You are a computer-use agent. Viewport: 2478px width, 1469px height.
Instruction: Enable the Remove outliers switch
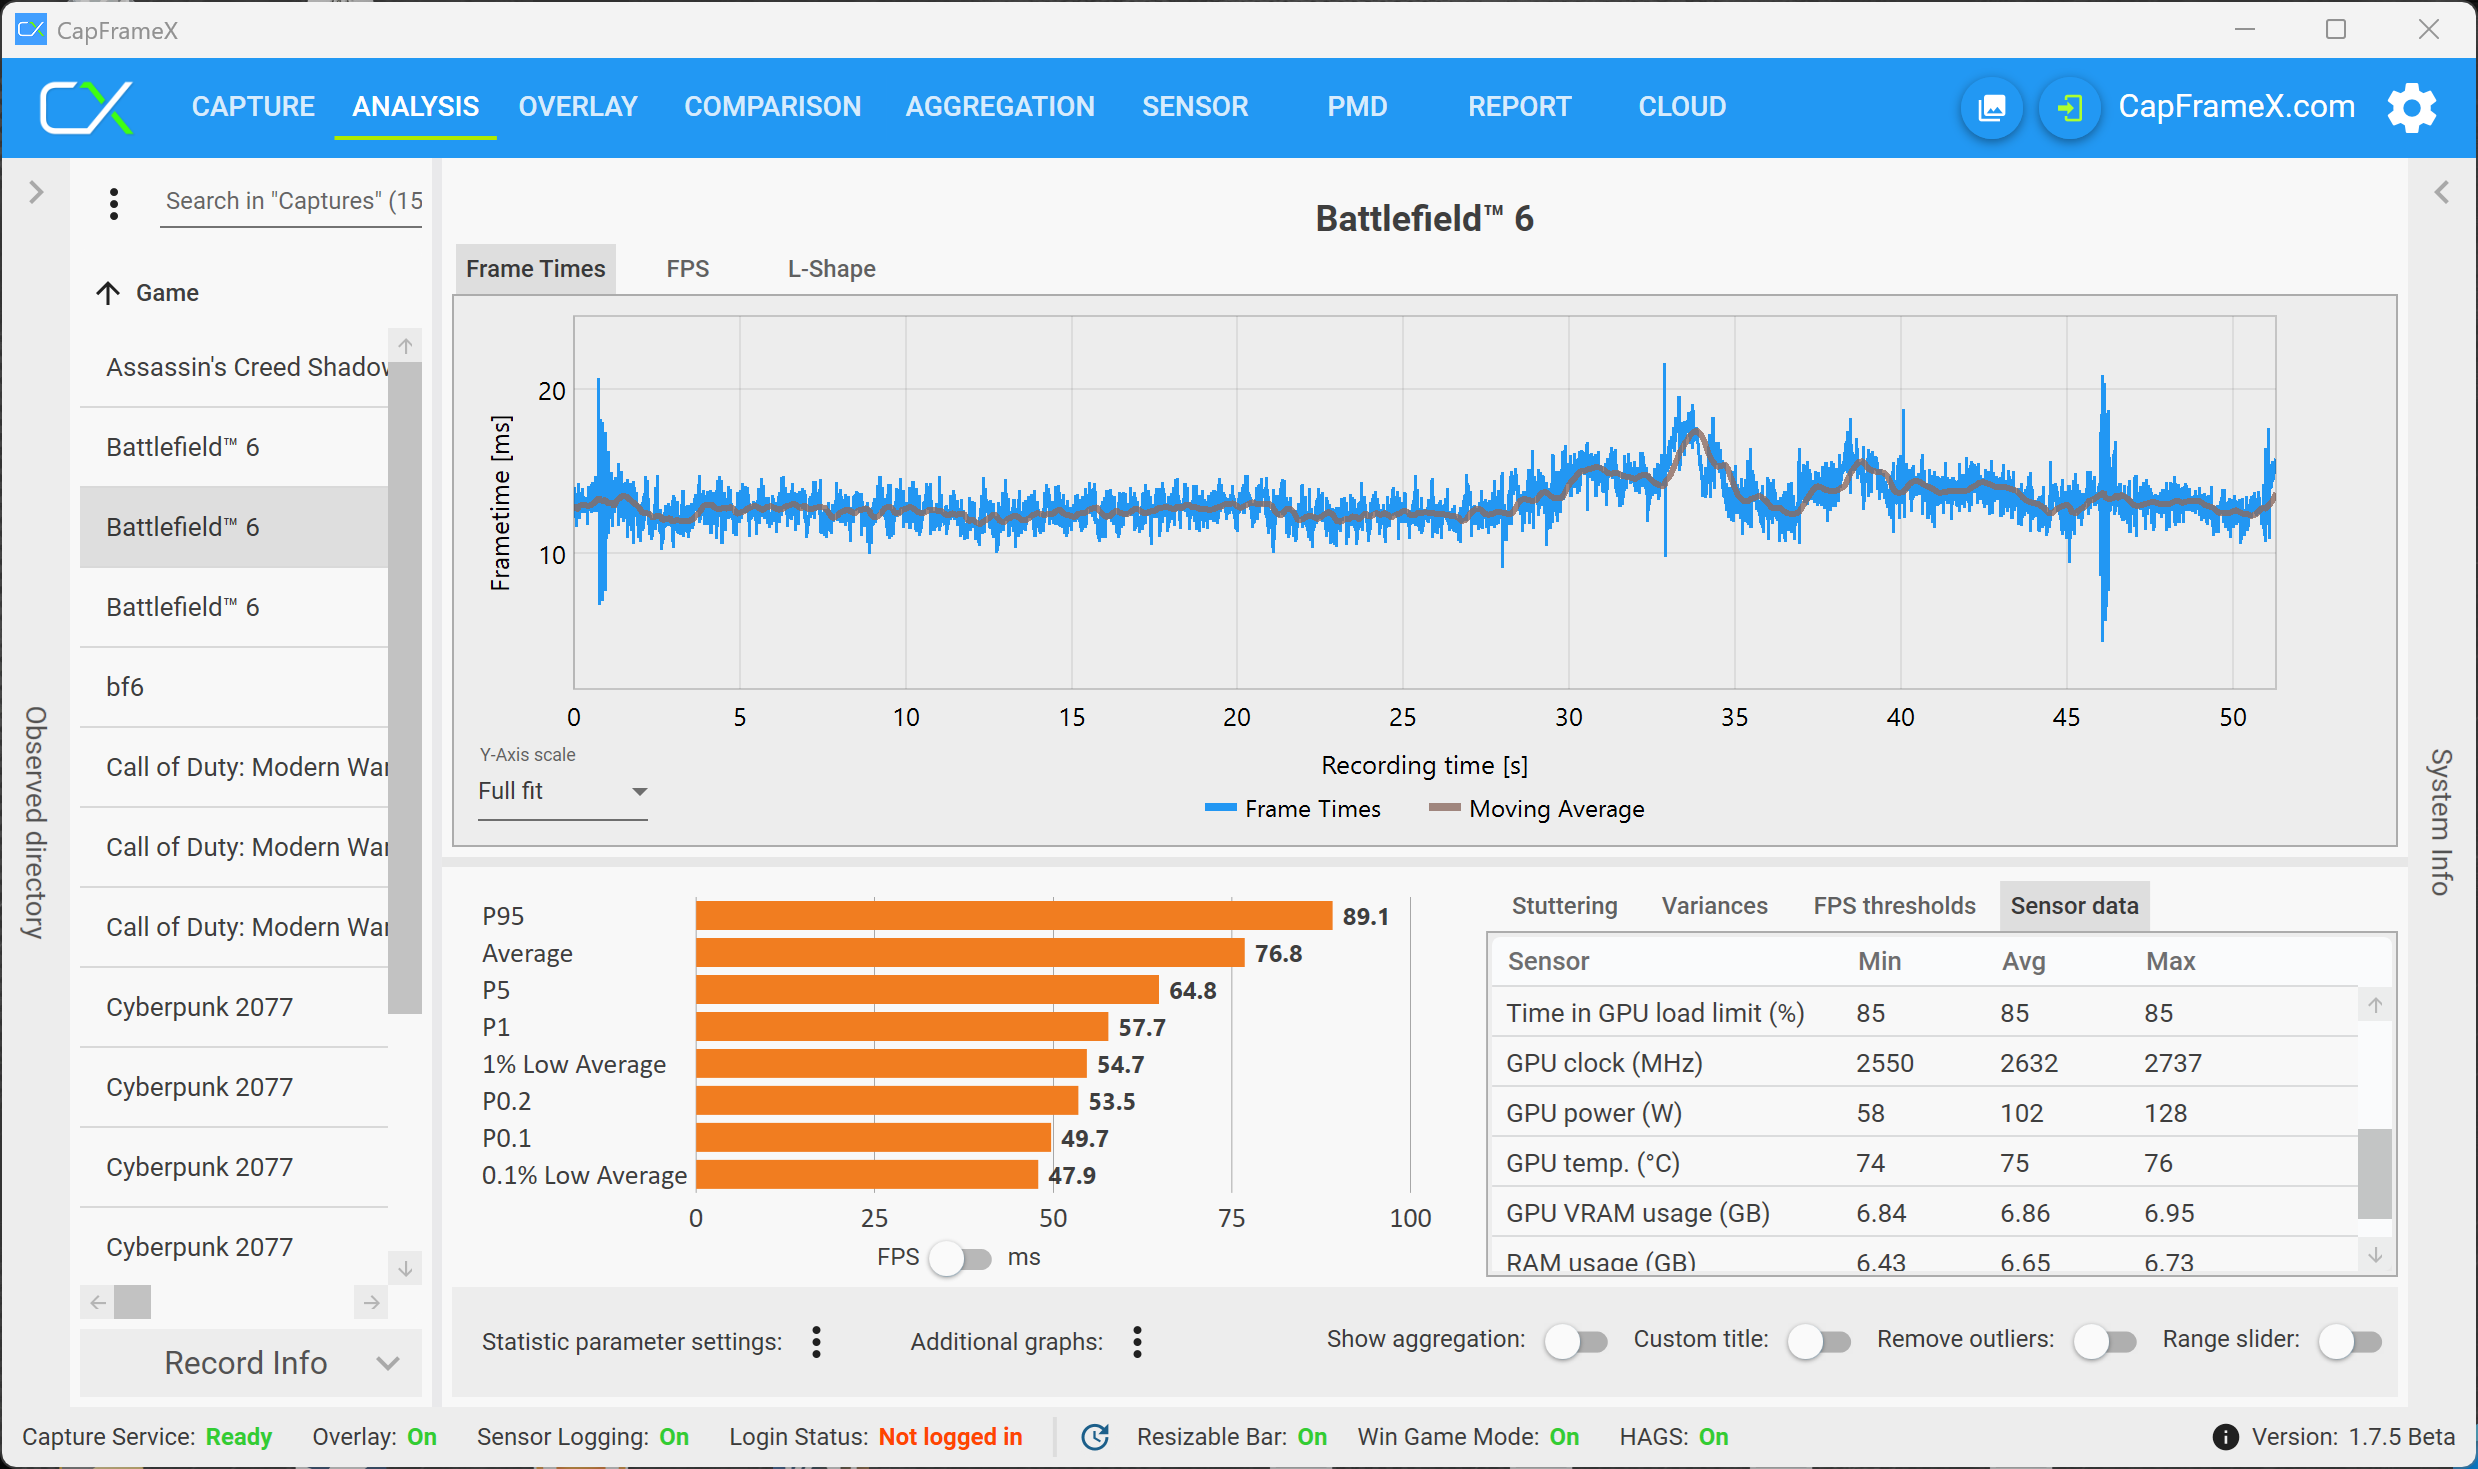[2103, 1341]
